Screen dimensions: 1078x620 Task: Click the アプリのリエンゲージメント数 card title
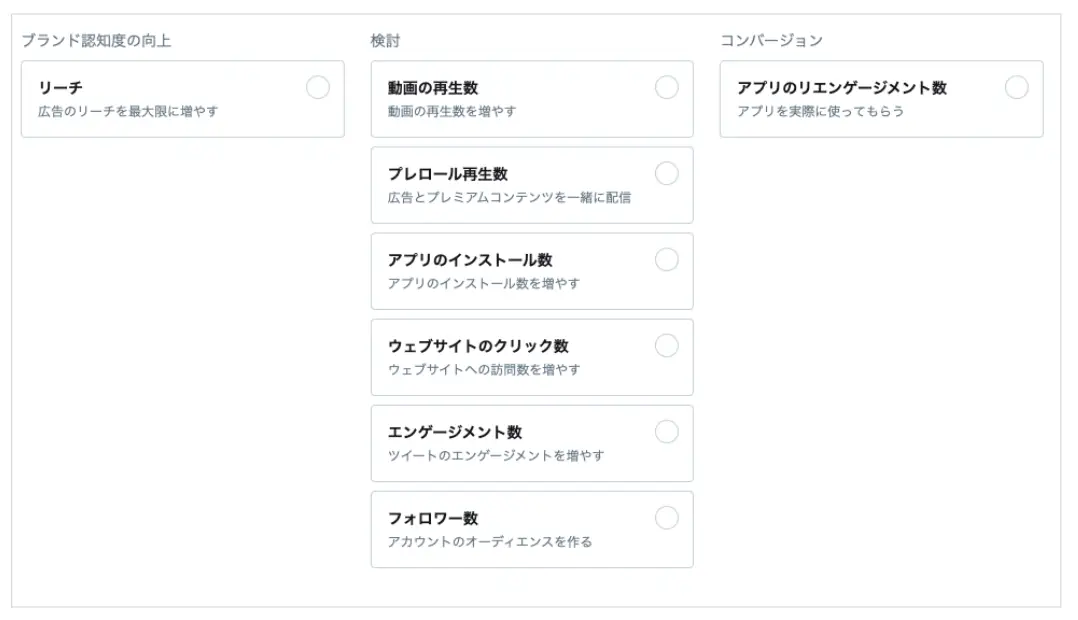coord(842,88)
